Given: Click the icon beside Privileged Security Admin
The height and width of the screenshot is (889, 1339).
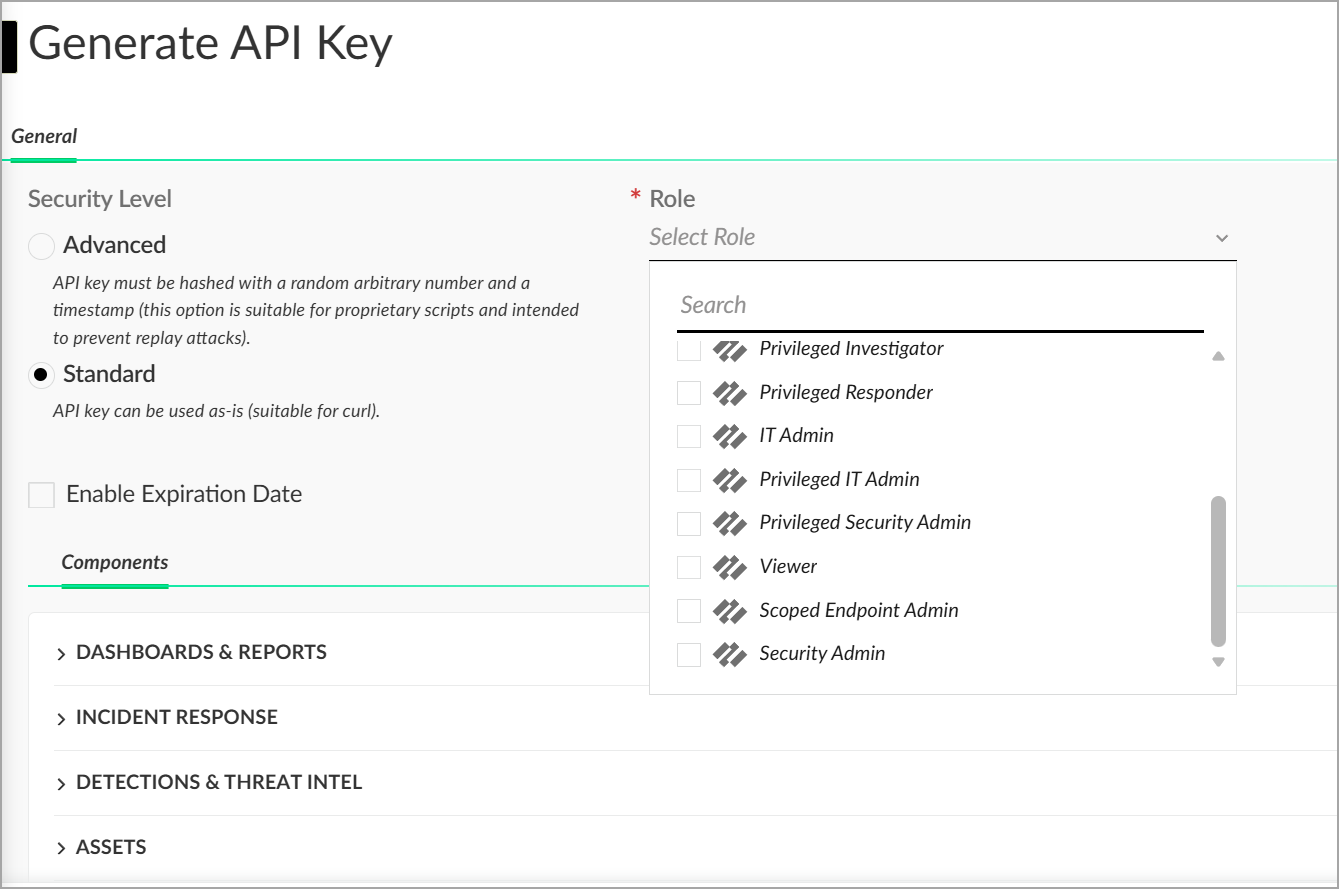Looking at the screenshot, I should click(x=730, y=523).
